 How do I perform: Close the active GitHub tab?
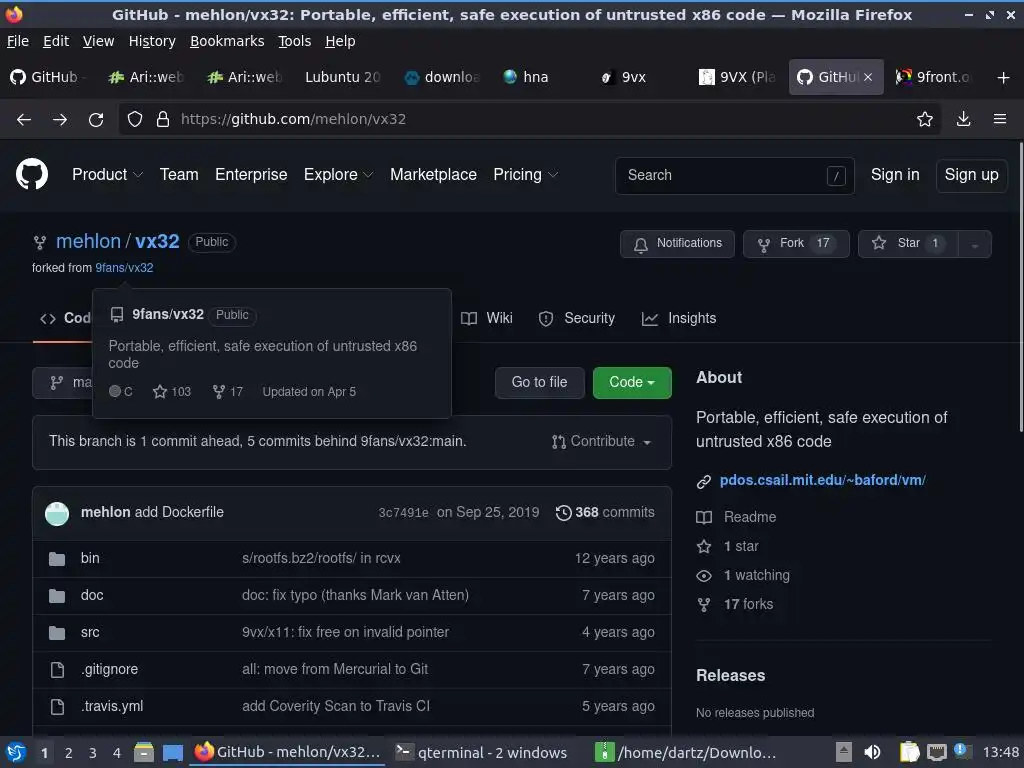pos(868,77)
